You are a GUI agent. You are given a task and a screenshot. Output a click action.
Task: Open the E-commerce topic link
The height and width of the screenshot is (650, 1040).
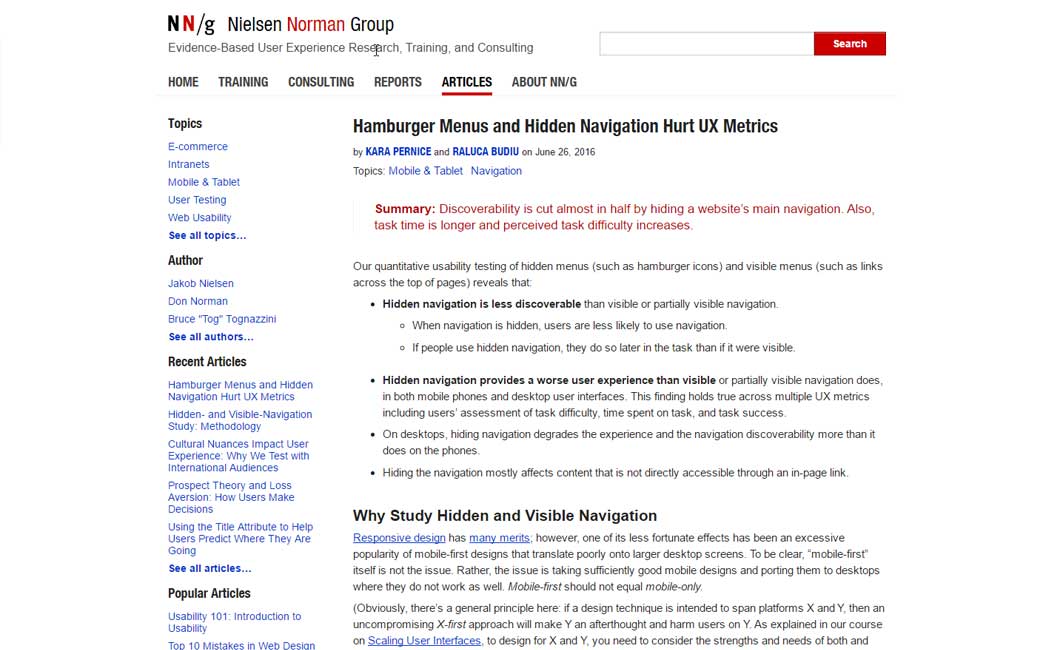198,147
